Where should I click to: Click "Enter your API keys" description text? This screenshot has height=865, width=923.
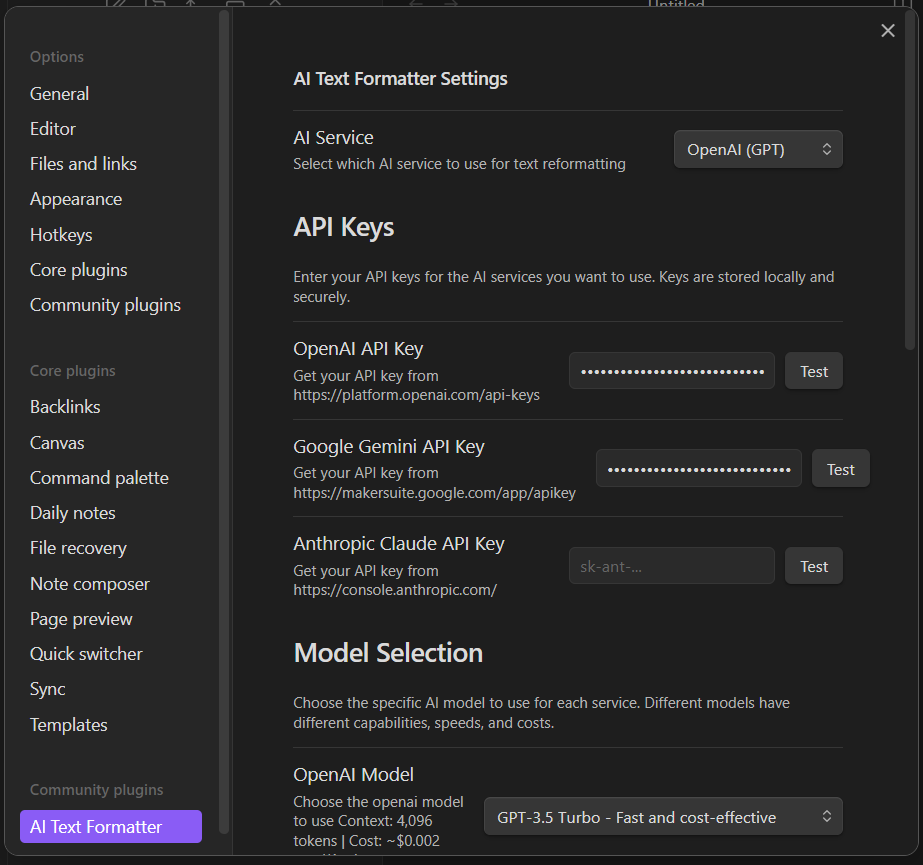point(563,287)
